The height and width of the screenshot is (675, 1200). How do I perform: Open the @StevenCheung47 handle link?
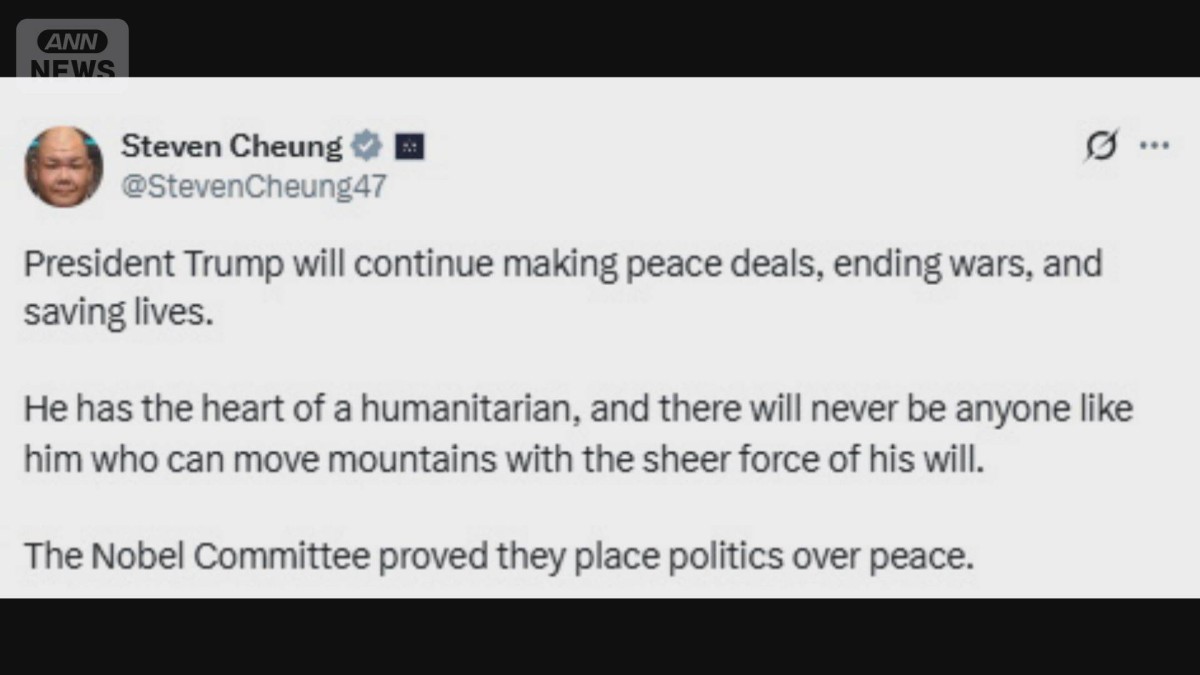(253, 187)
